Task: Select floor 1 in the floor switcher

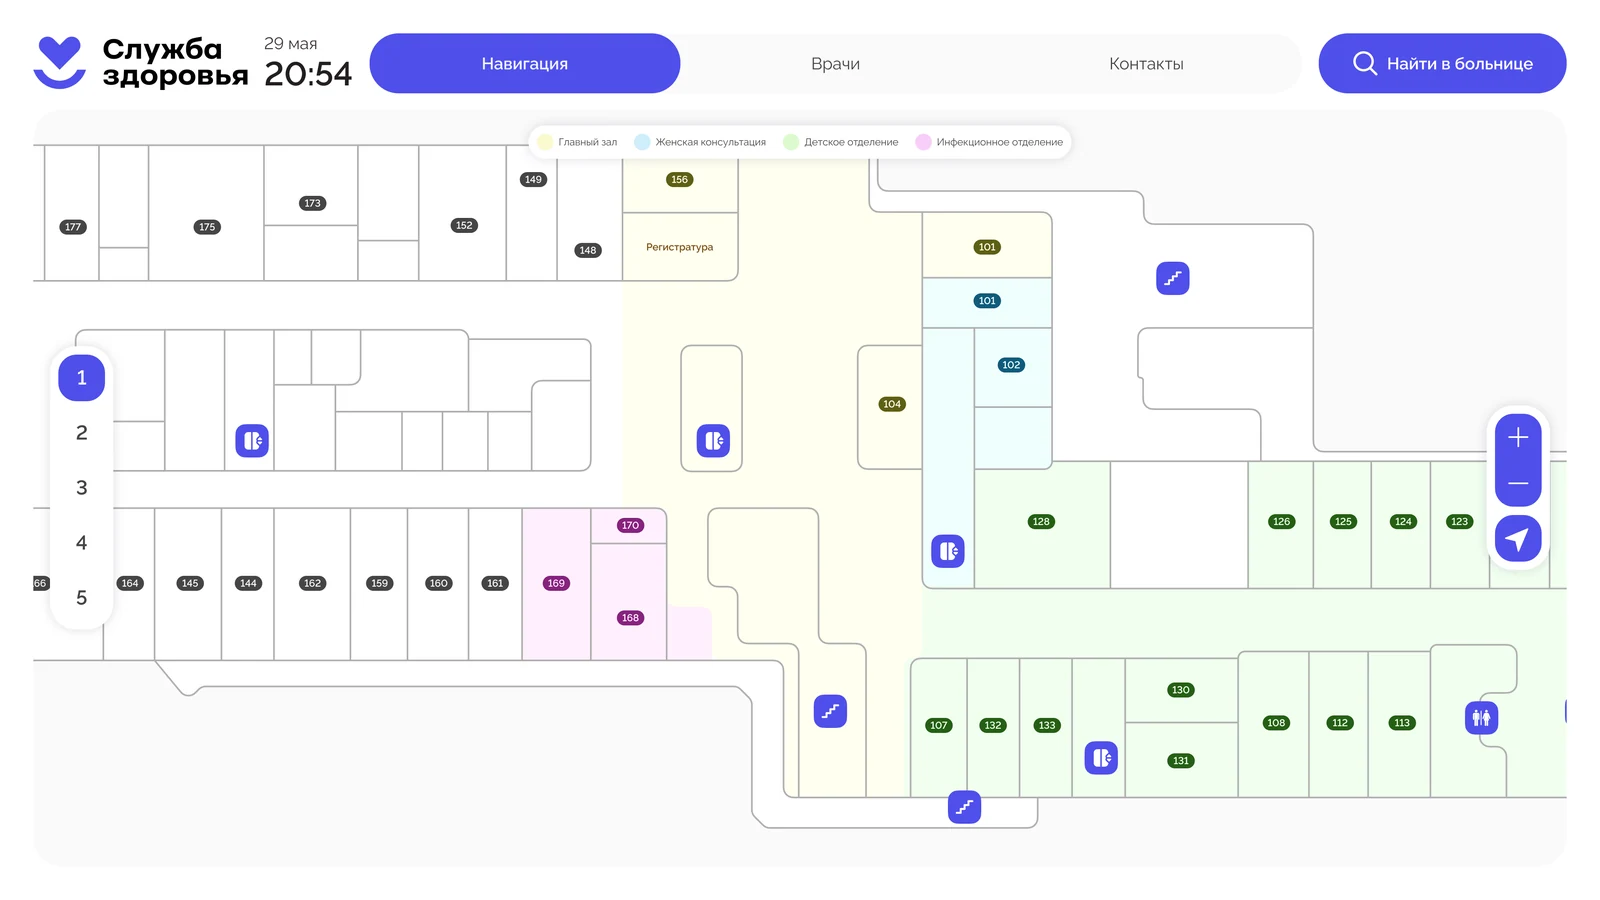Action: 82,378
